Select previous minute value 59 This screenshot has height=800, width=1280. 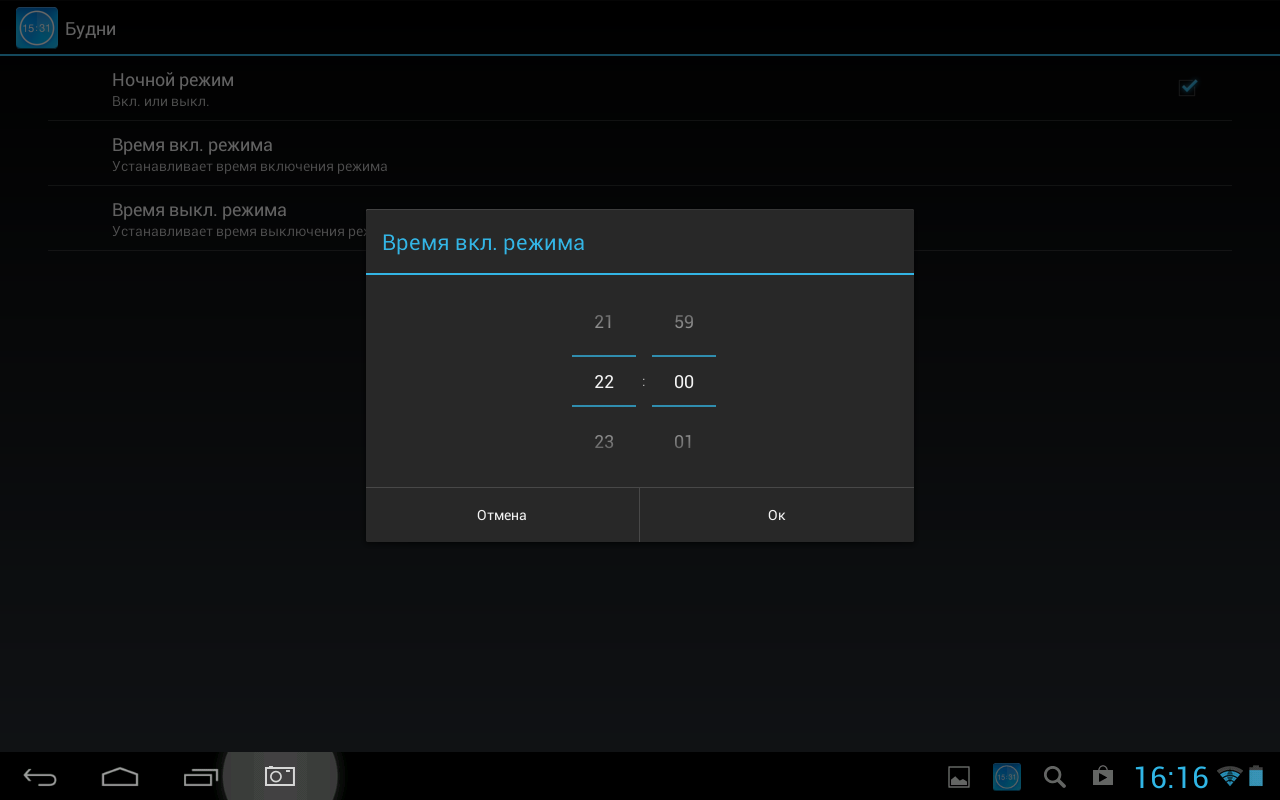pyautogui.click(x=684, y=322)
